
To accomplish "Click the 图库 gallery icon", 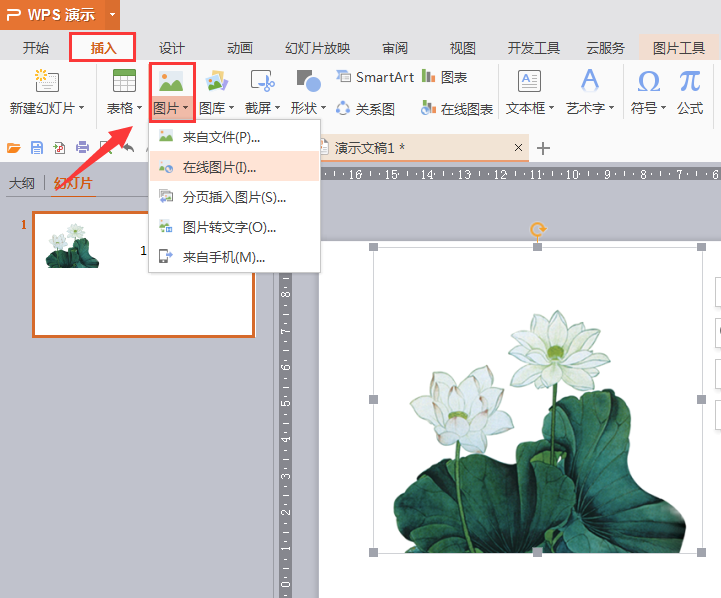I will click(216, 81).
